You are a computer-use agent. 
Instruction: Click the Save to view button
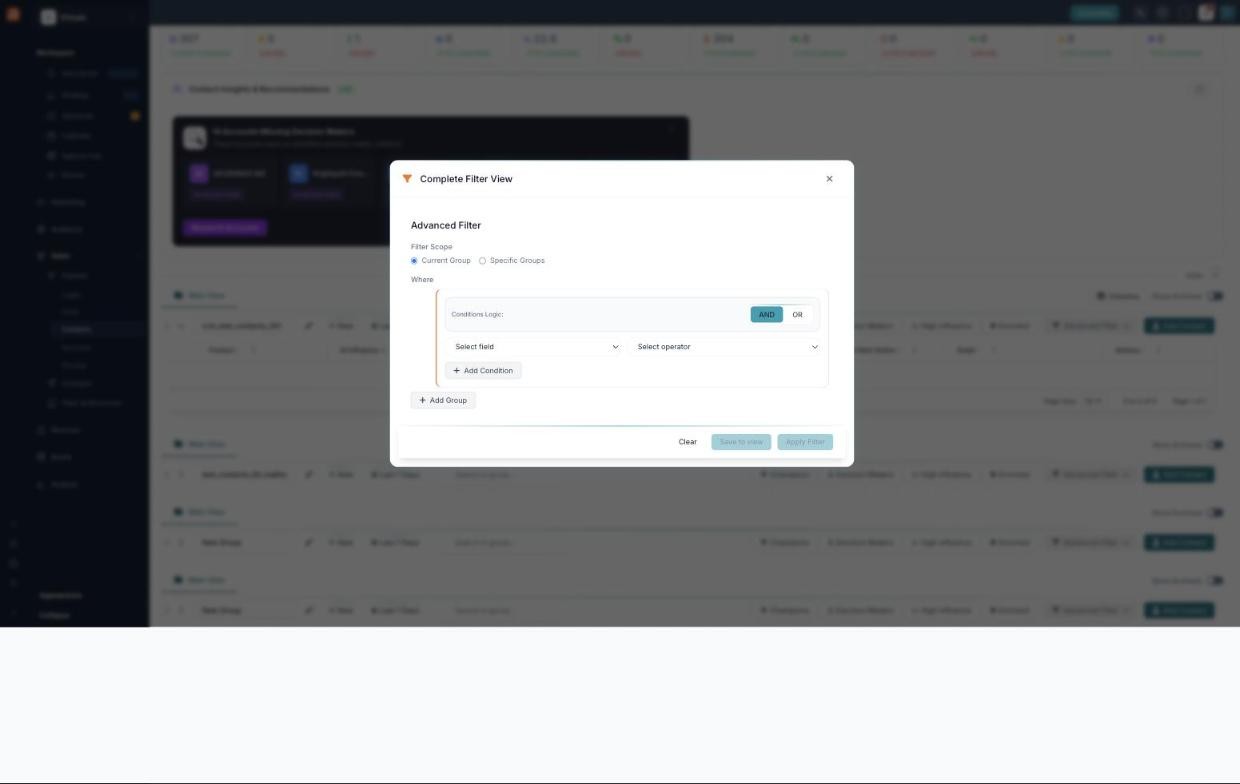[741, 442]
